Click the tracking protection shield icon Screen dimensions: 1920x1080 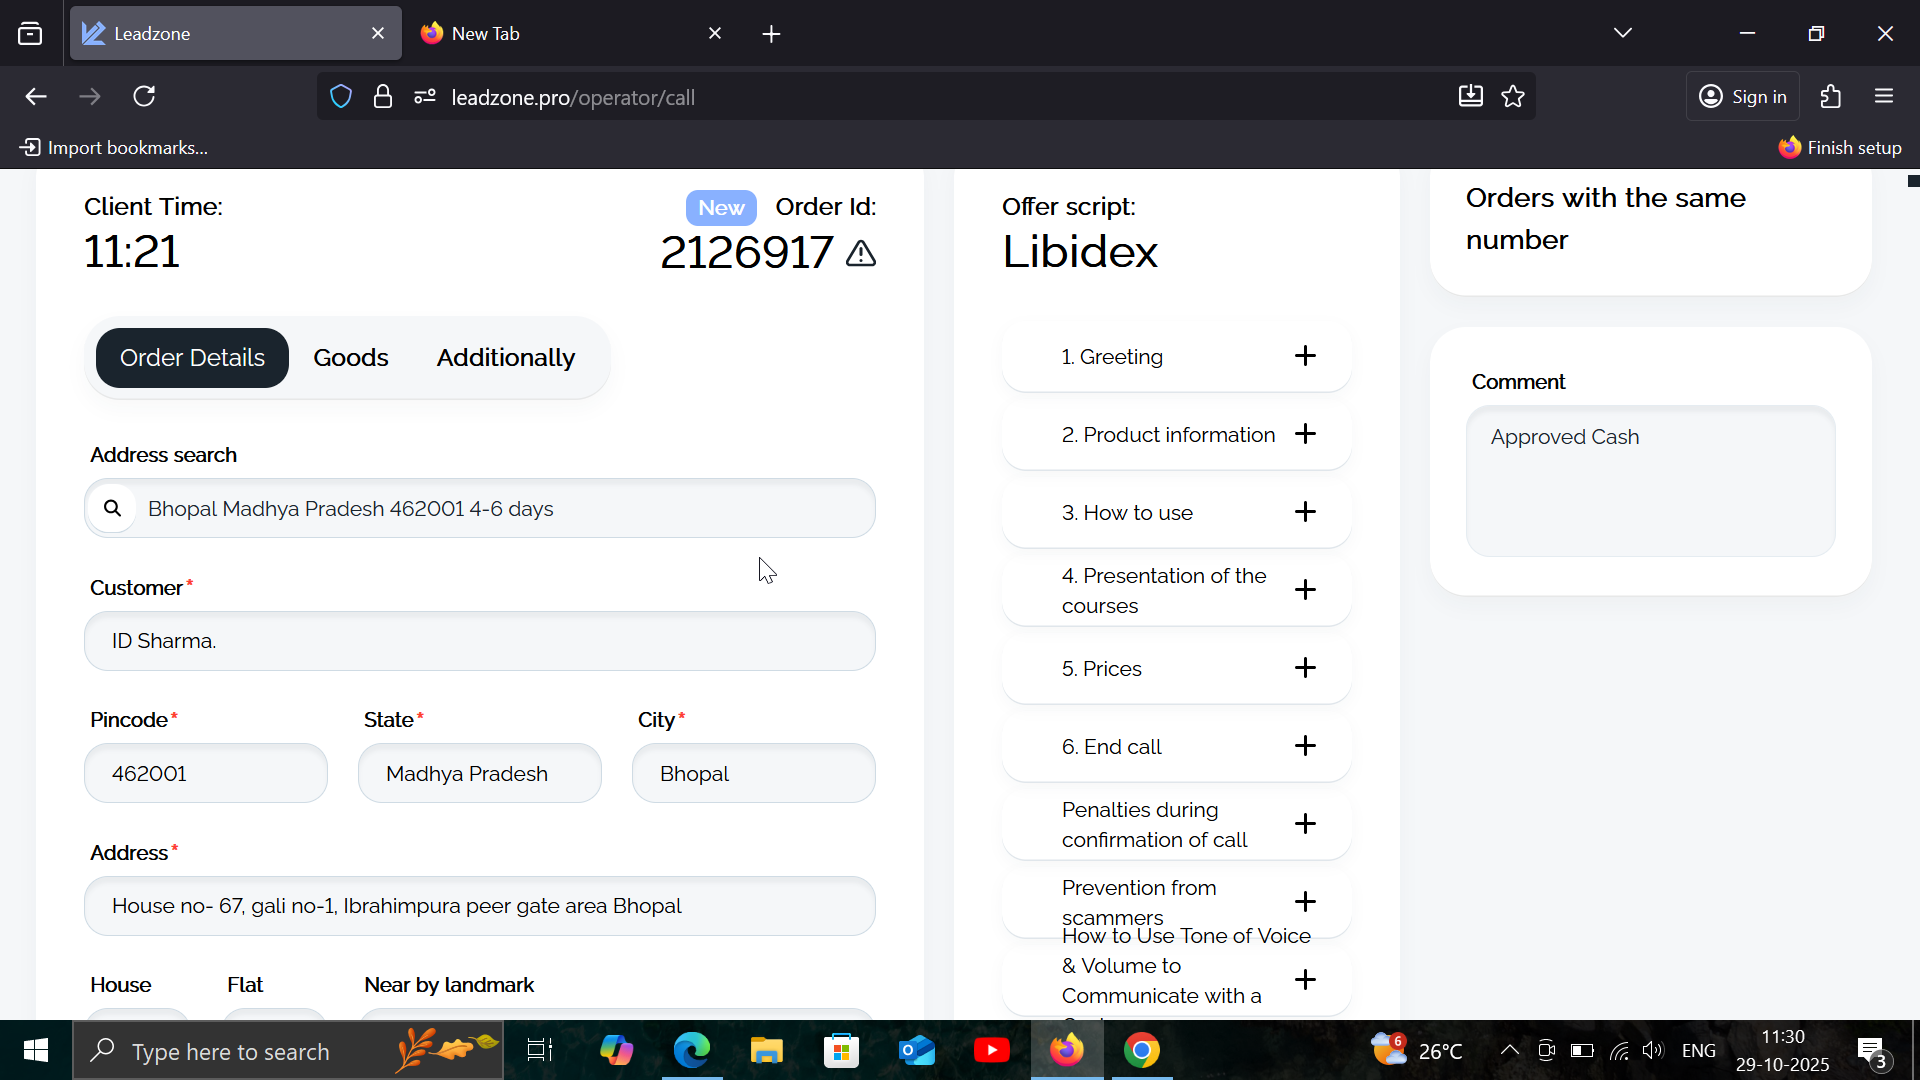click(x=341, y=97)
